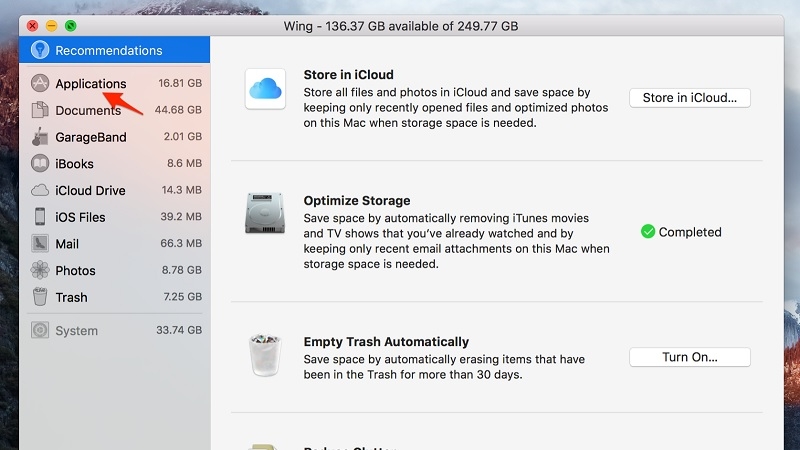
Task: Click the Documents sidebar icon
Action: point(40,110)
